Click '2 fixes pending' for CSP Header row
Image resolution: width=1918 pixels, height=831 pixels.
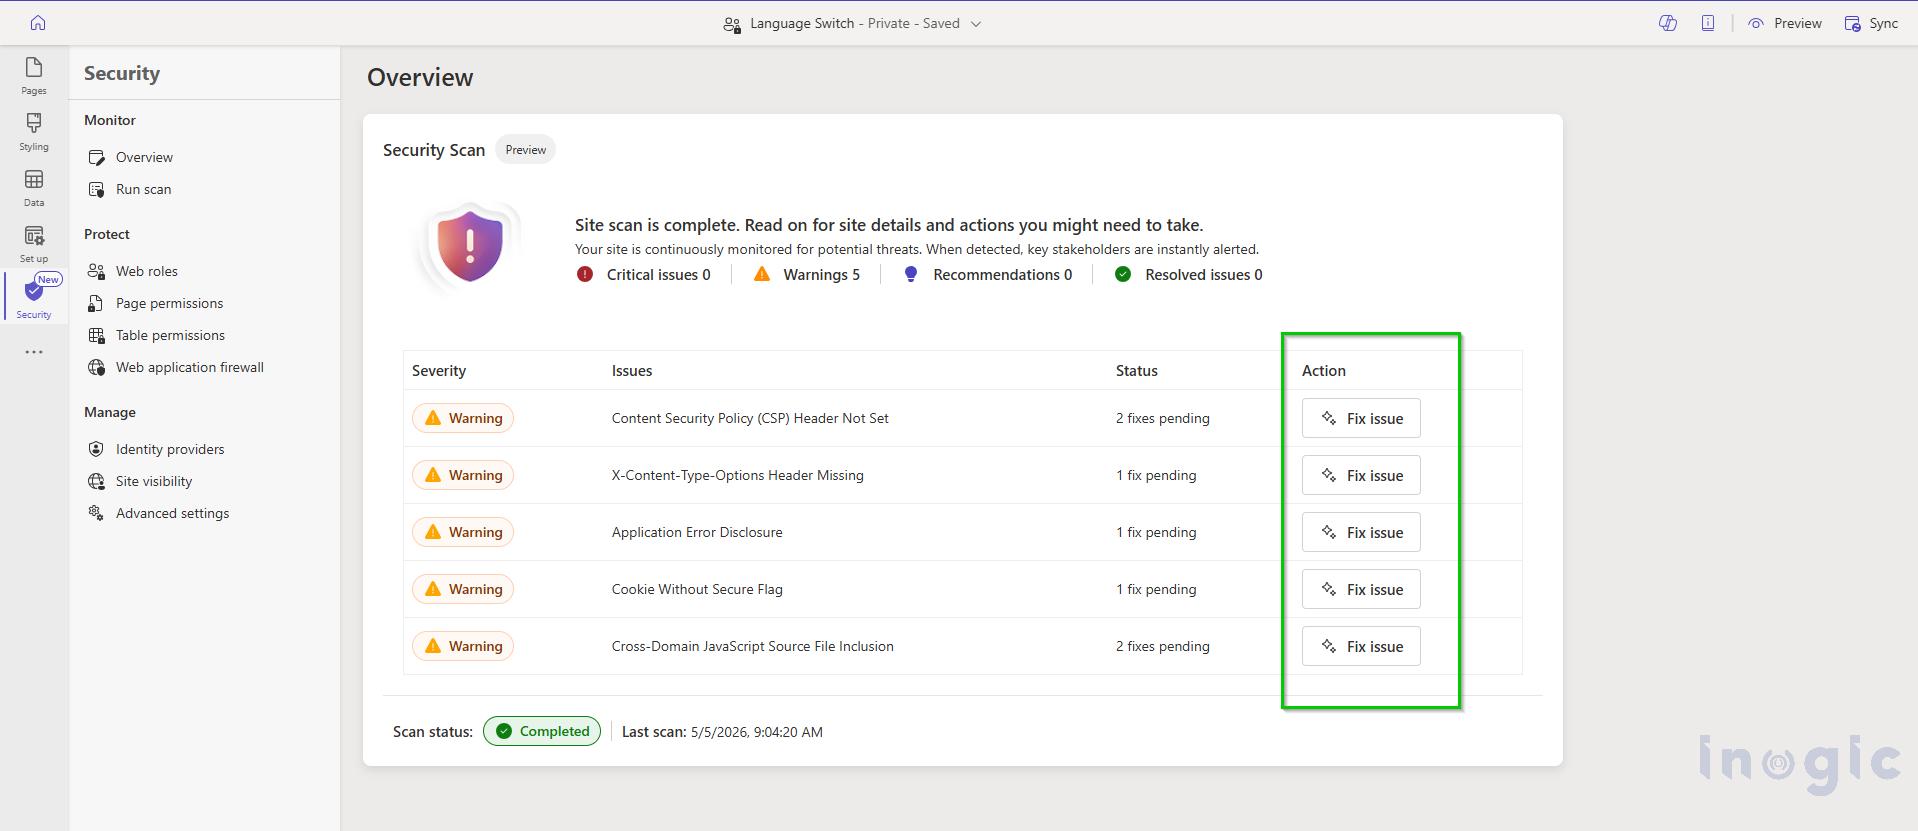1163,418
